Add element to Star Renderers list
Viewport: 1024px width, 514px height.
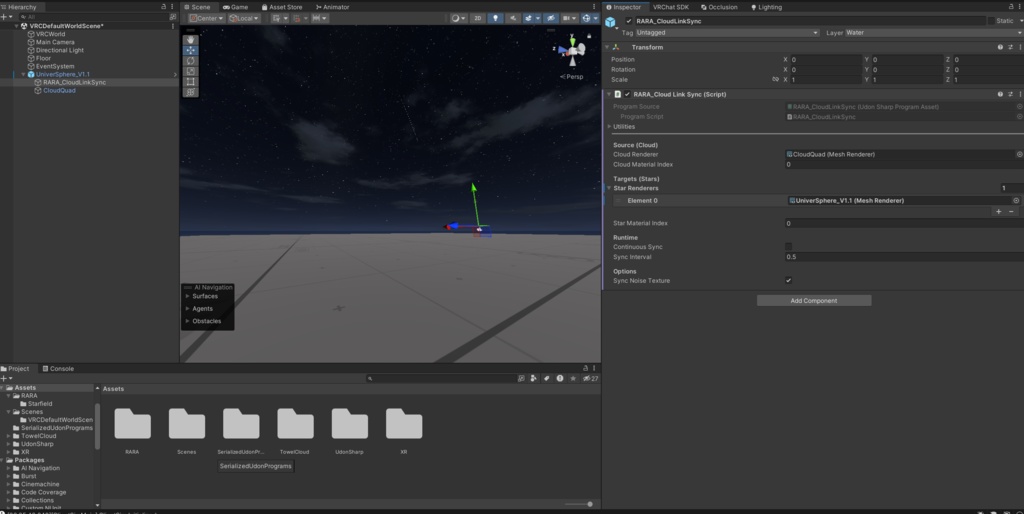click(x=999, y=212)
